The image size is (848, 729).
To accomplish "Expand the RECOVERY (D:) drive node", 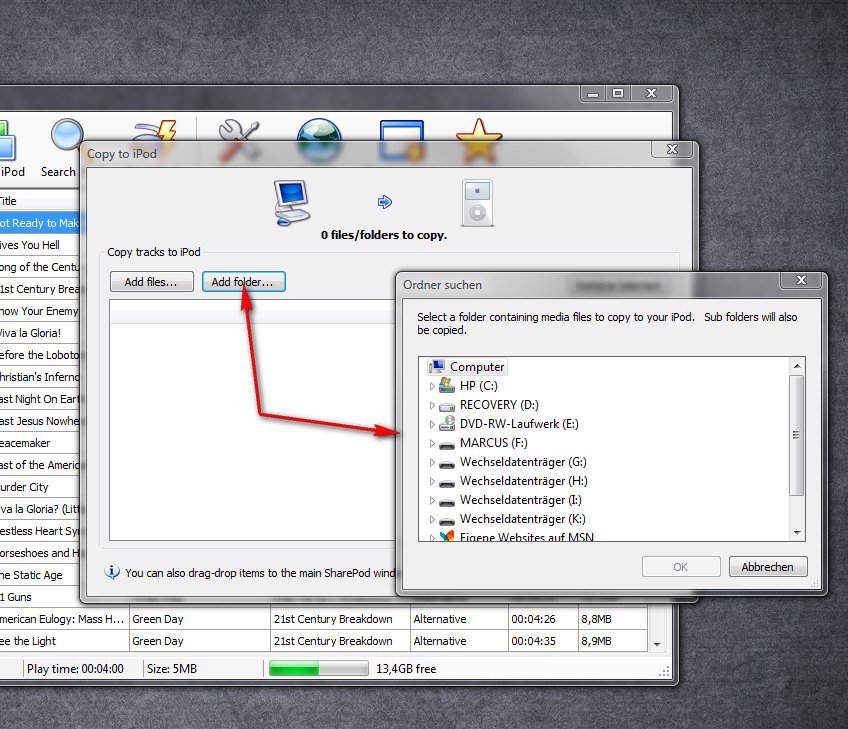I will click(432, 405).
